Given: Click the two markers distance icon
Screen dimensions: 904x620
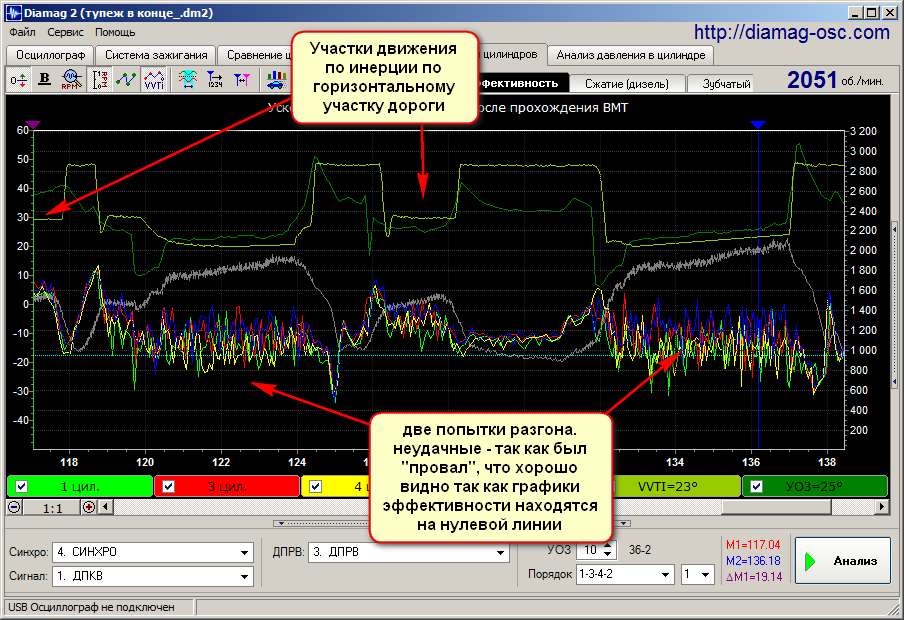Looking at the screenshot, I should point(242,80).
